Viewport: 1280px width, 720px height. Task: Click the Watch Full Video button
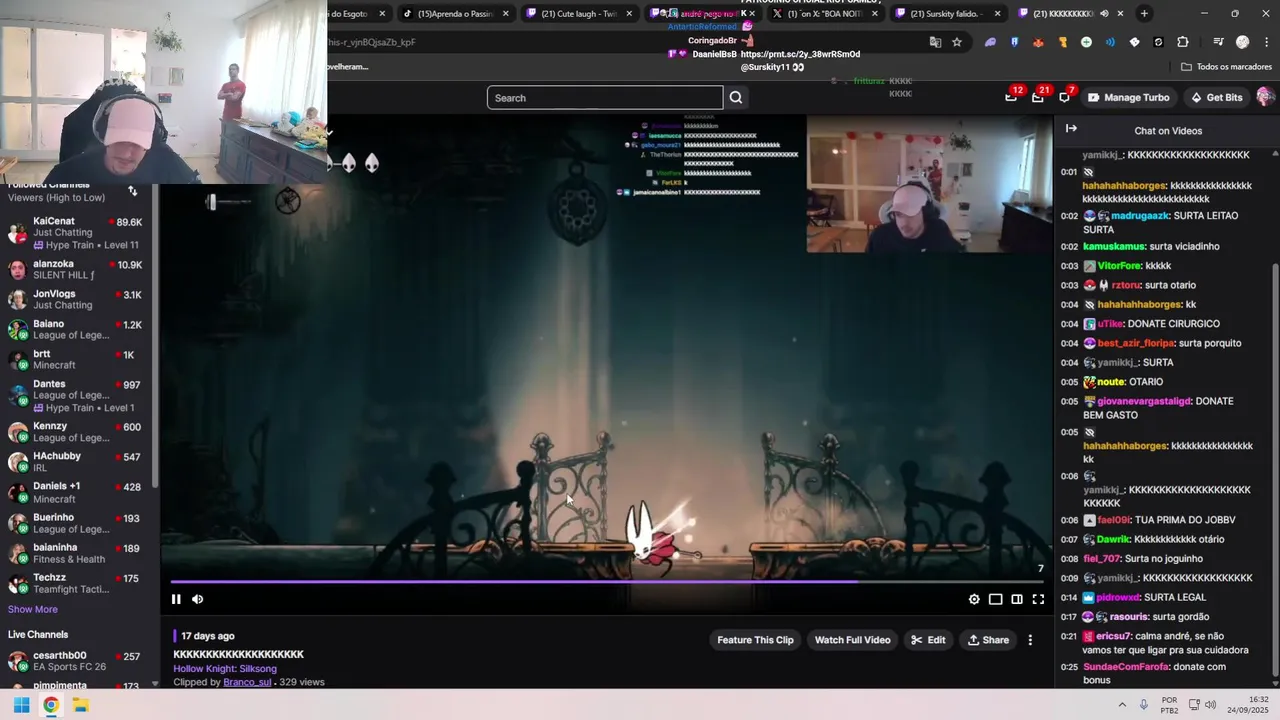[852, 640]
